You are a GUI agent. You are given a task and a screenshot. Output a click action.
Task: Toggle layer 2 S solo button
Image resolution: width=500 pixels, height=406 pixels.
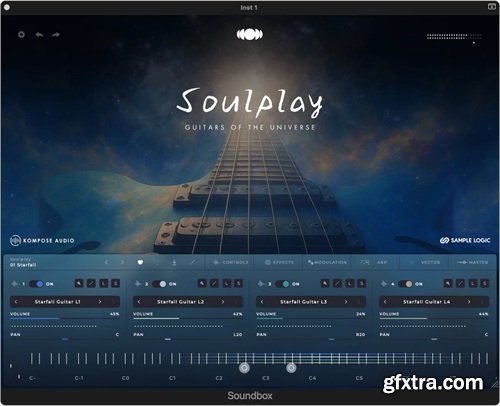(x=238, y=283)
